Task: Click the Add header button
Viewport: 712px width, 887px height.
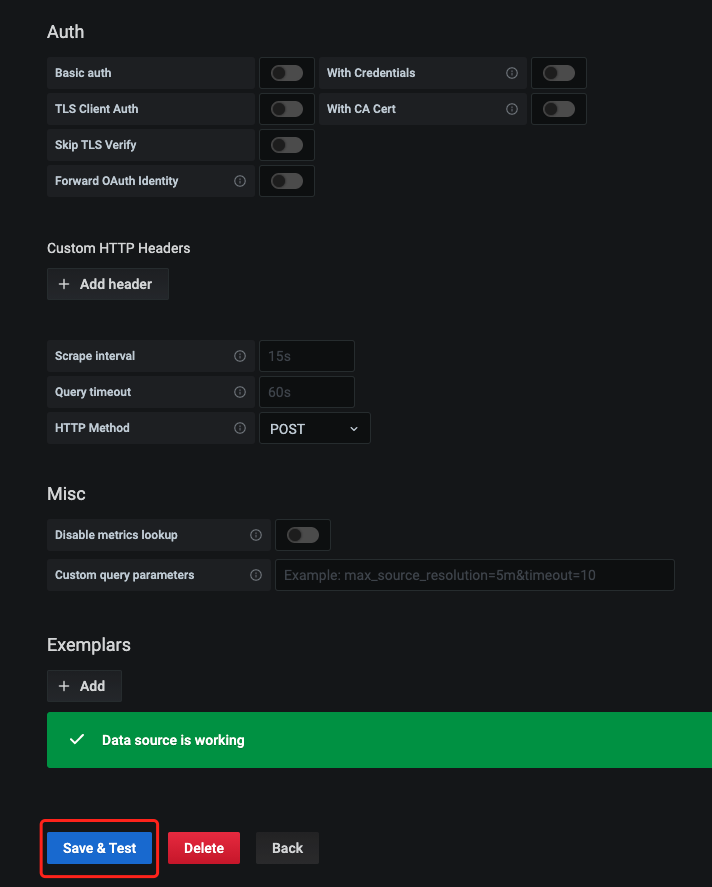Action: pyautogui.click(x=107, y=284)
